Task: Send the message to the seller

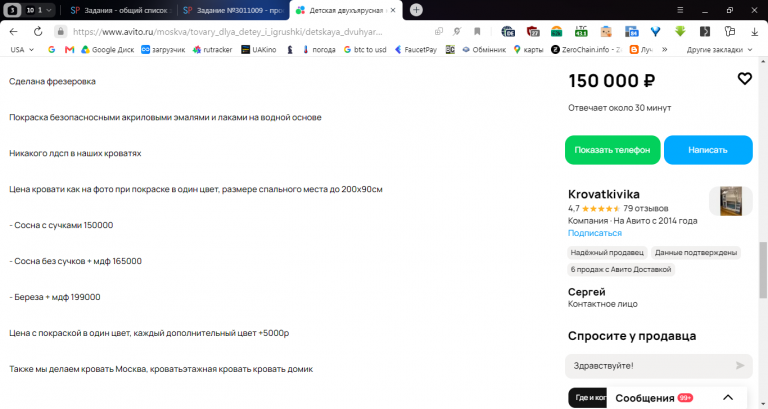Action: 740,365
